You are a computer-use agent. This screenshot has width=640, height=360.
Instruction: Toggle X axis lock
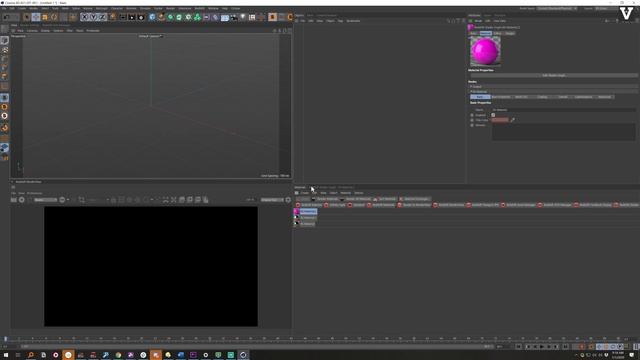tap(84, 17)
